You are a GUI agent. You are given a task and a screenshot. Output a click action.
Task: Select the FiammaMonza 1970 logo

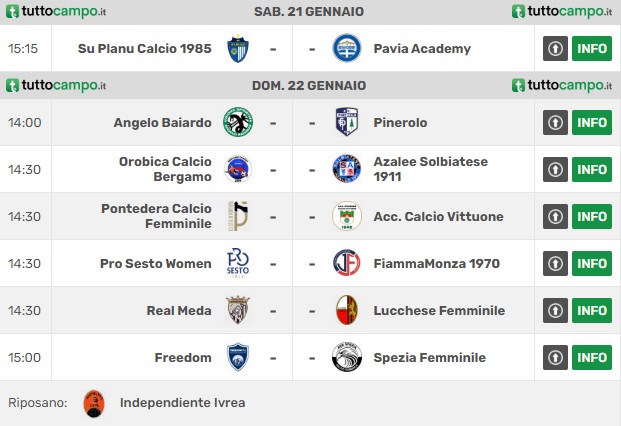pyautogui.click(x=347, y=263)
